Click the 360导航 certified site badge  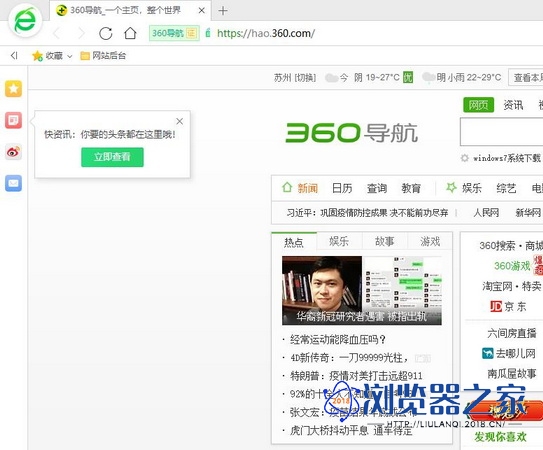[x=174, y=33]
